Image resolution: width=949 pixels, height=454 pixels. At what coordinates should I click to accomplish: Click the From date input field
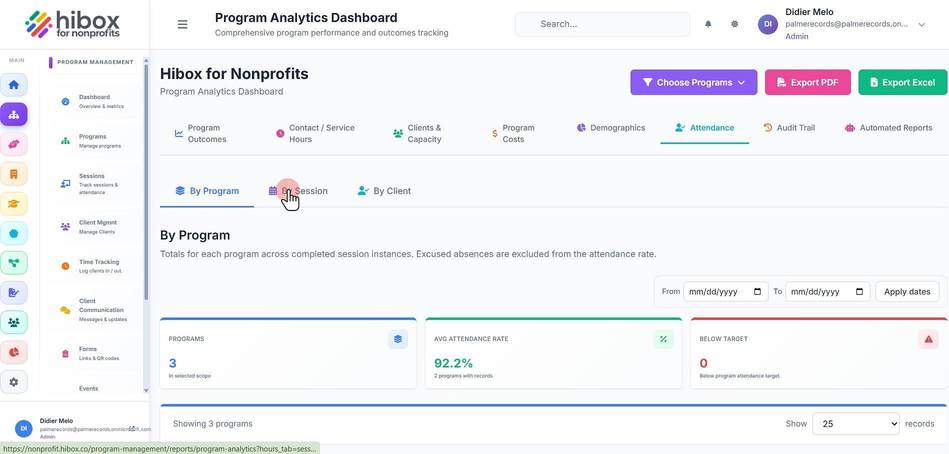pyautogui.click(x=726, y=292)
